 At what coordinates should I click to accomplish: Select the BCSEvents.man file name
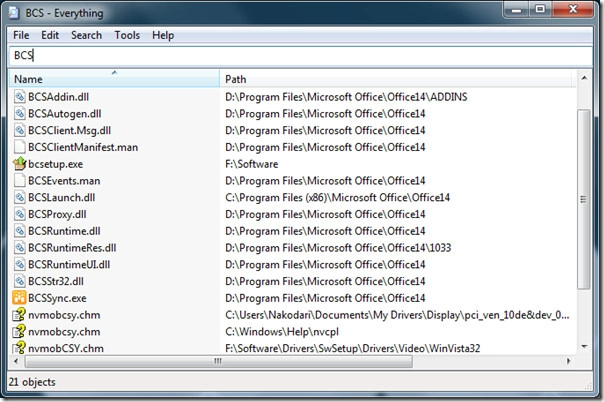tap(64, 181)
